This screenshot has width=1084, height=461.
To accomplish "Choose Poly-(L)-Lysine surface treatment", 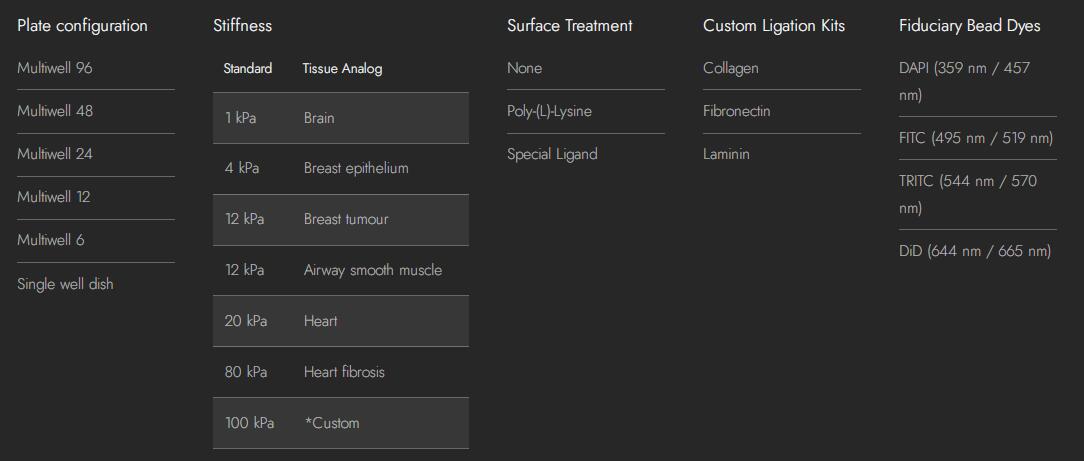I will (x=549, y=111).
